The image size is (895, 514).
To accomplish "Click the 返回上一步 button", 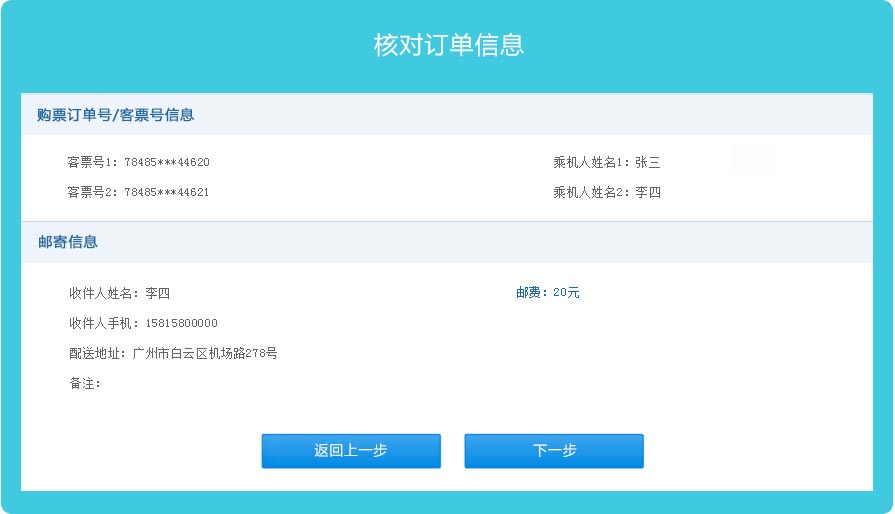I will 351,451.
